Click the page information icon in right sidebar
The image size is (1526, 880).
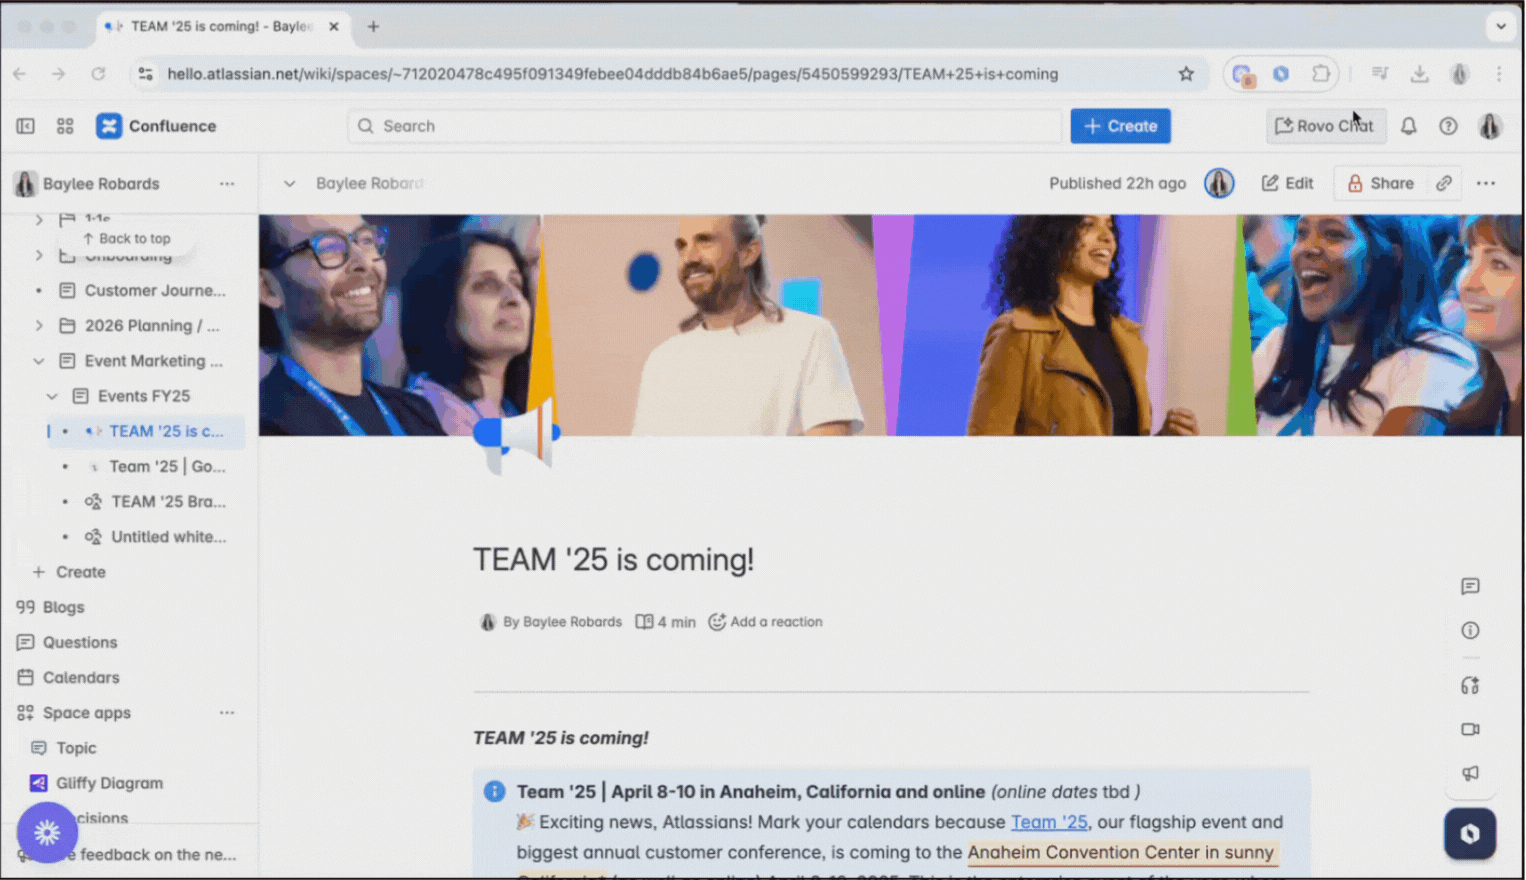coord(1469,630)
